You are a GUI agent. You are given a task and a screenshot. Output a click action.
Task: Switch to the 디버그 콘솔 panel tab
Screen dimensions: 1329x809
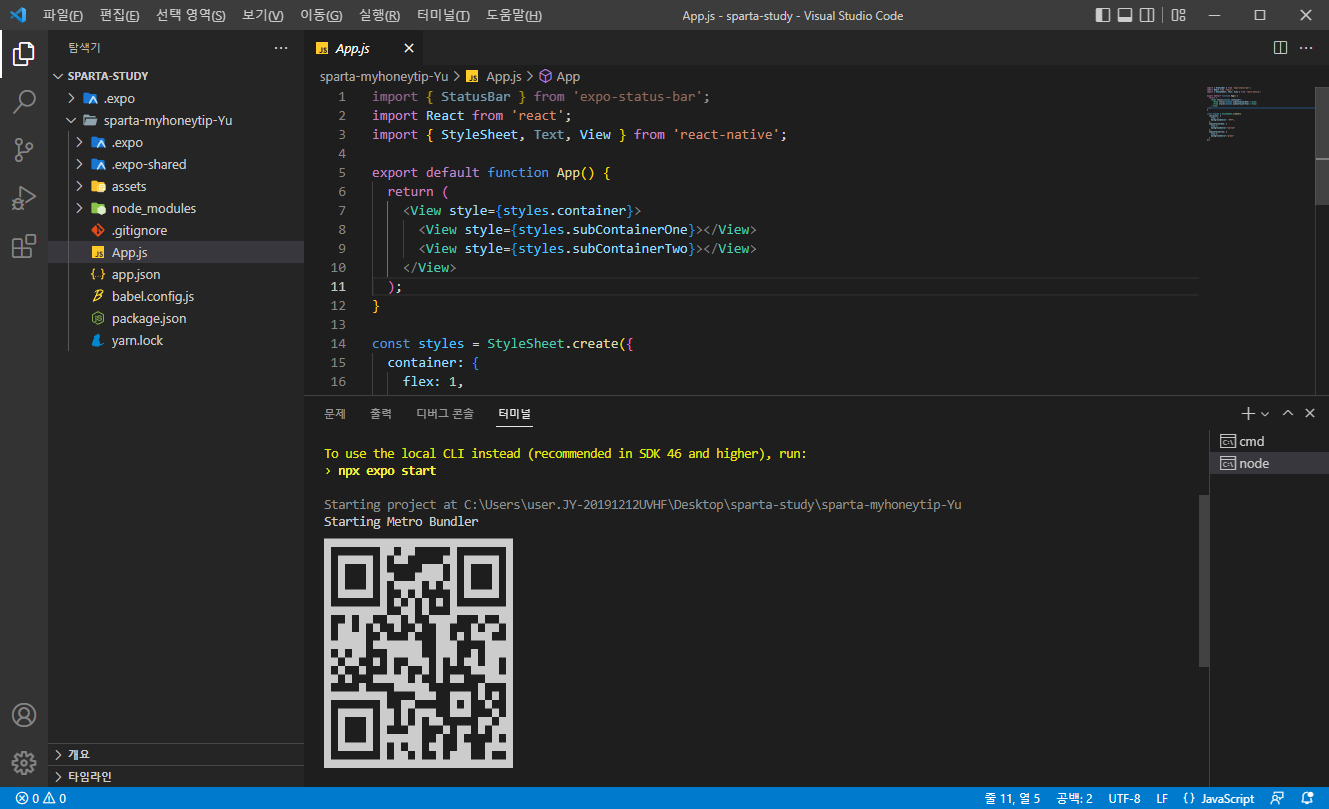tap(445, 413)
